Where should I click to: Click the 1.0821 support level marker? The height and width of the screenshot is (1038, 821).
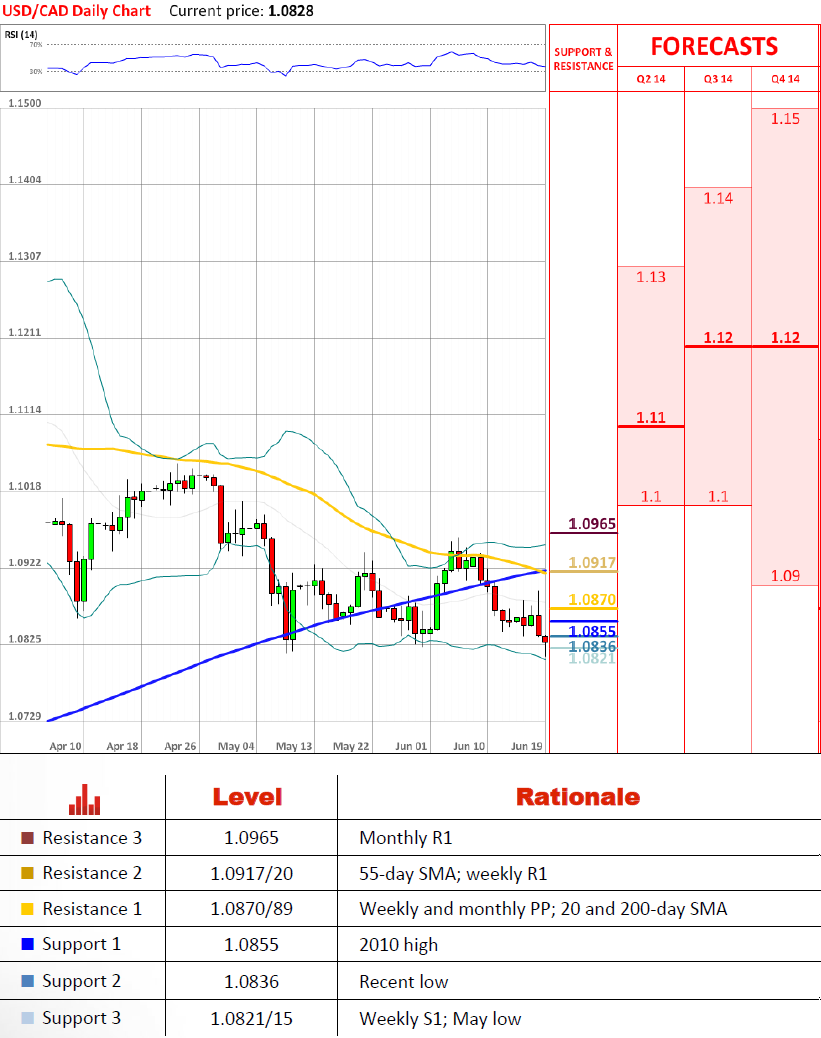tap(592, 658)
